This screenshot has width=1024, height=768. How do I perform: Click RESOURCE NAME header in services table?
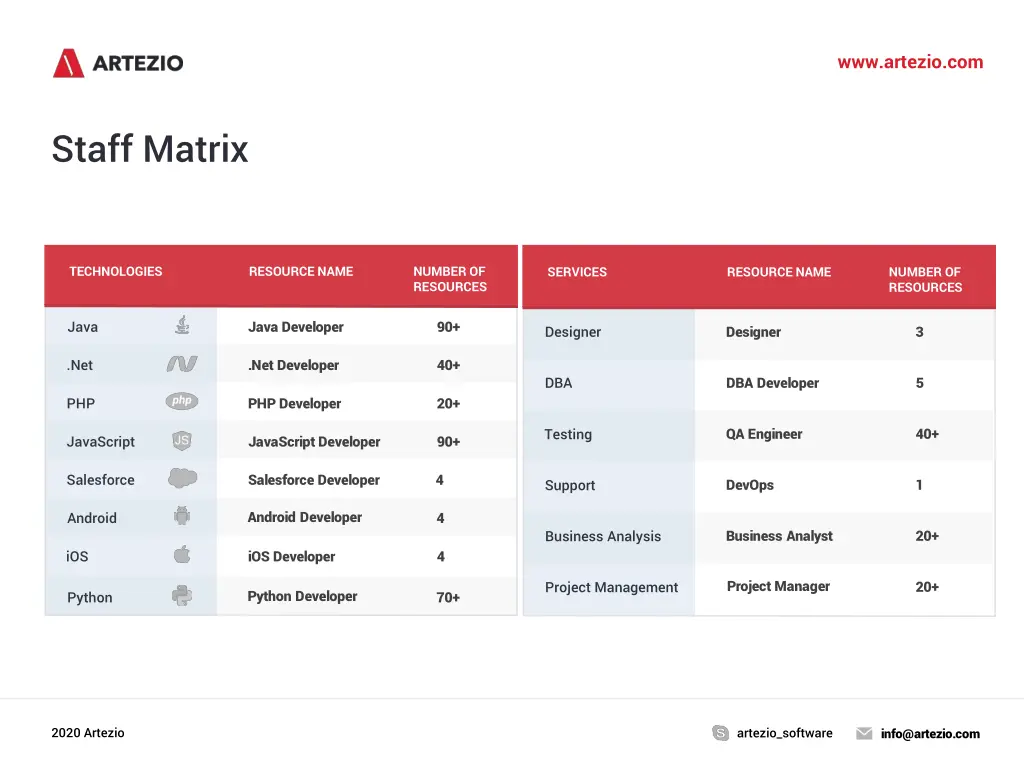(778, 272)
